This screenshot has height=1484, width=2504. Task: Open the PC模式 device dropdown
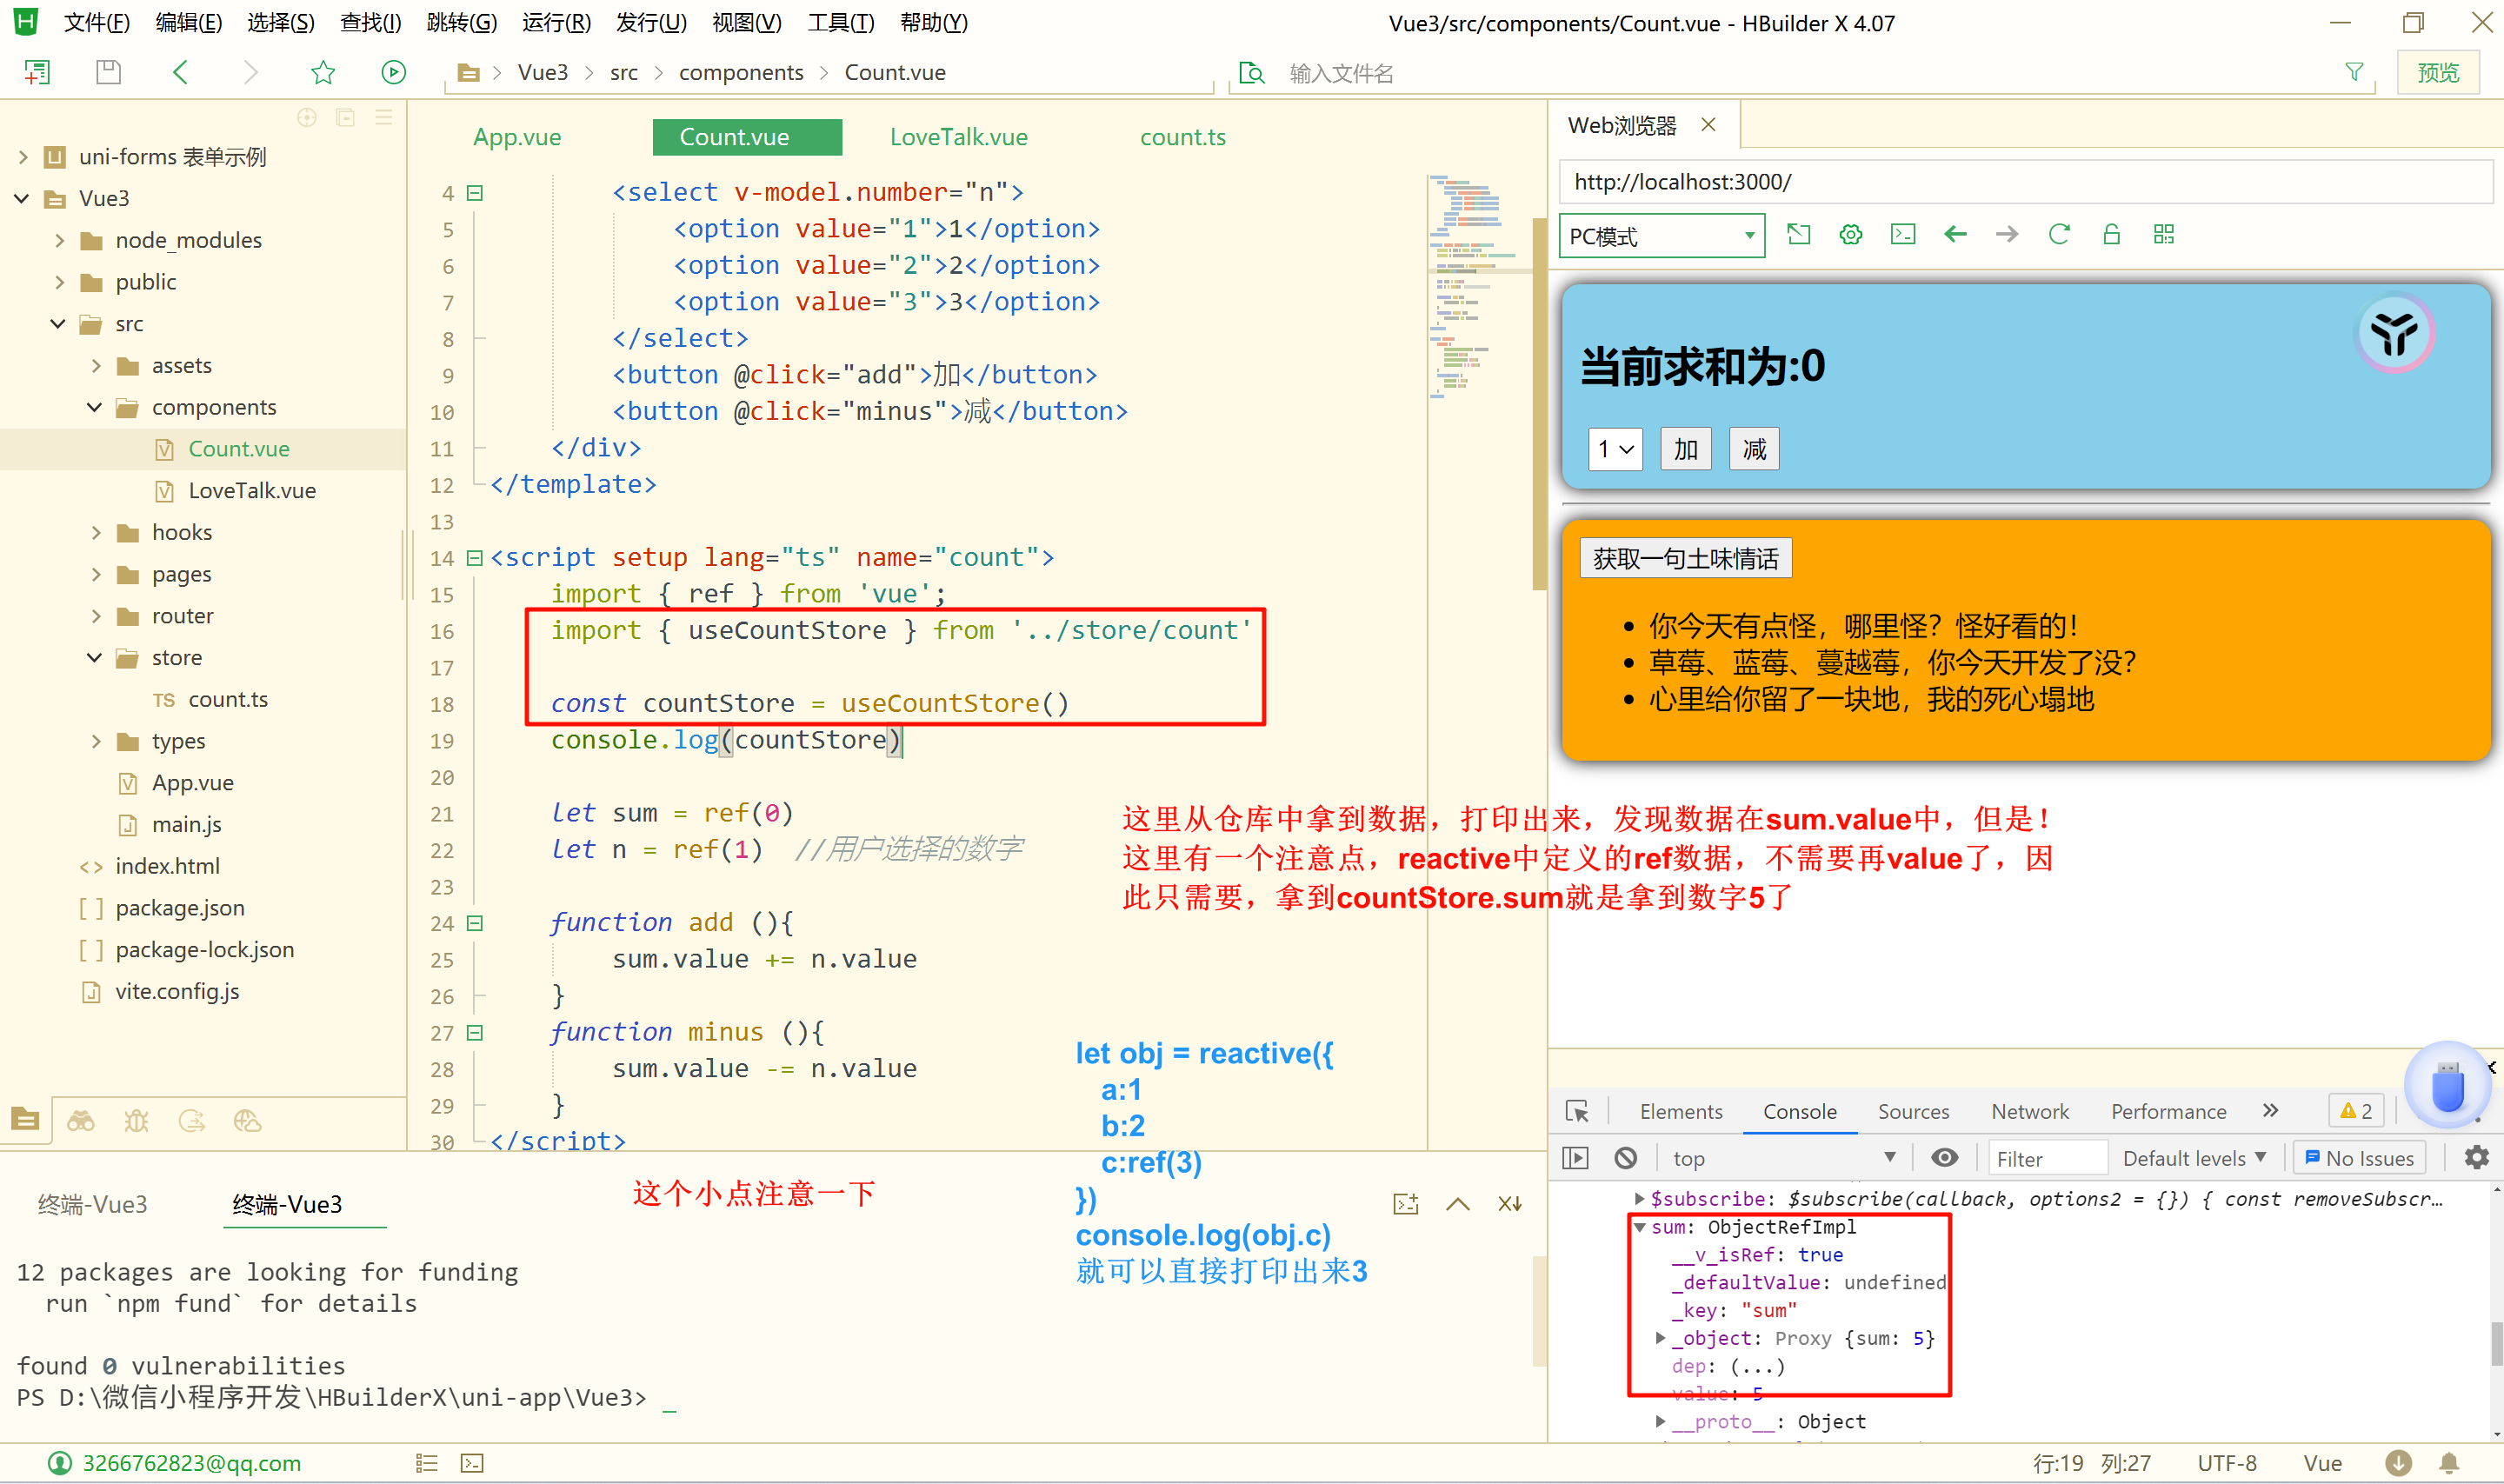click(1661, 236)
